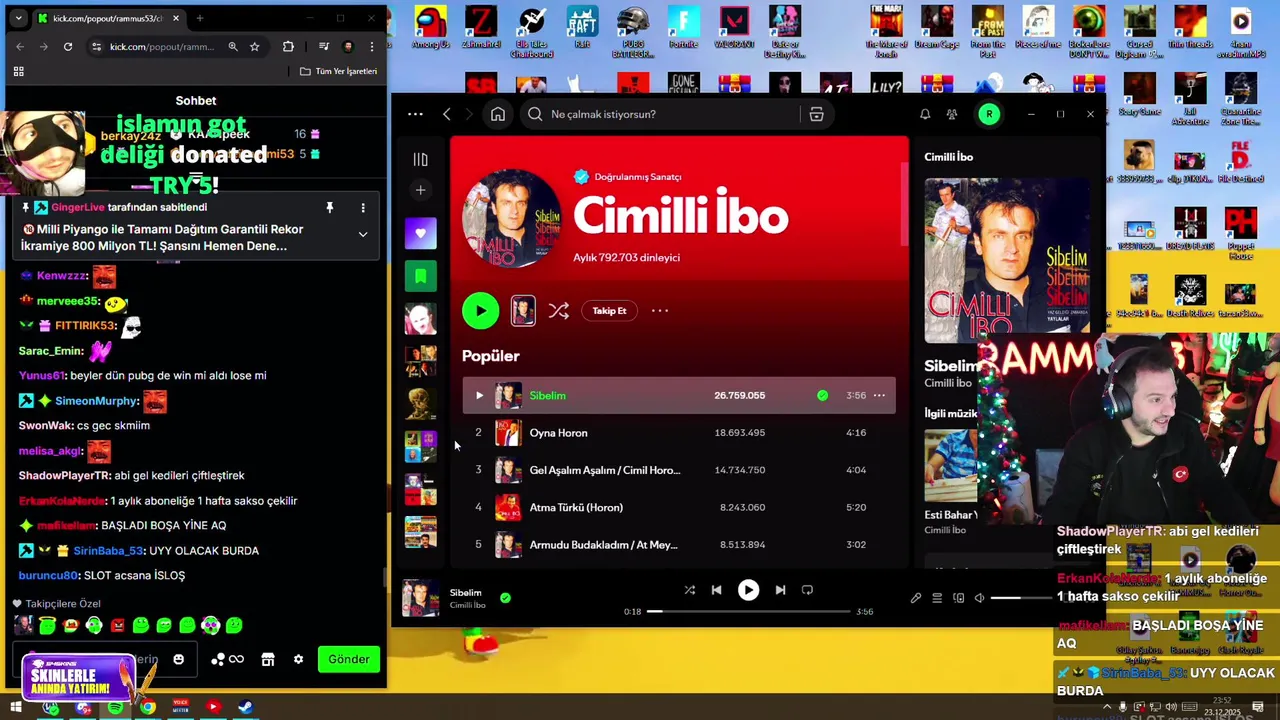Expand the pinned GingerLive message
Viewport: 1280px width, 720px height.
363,234
